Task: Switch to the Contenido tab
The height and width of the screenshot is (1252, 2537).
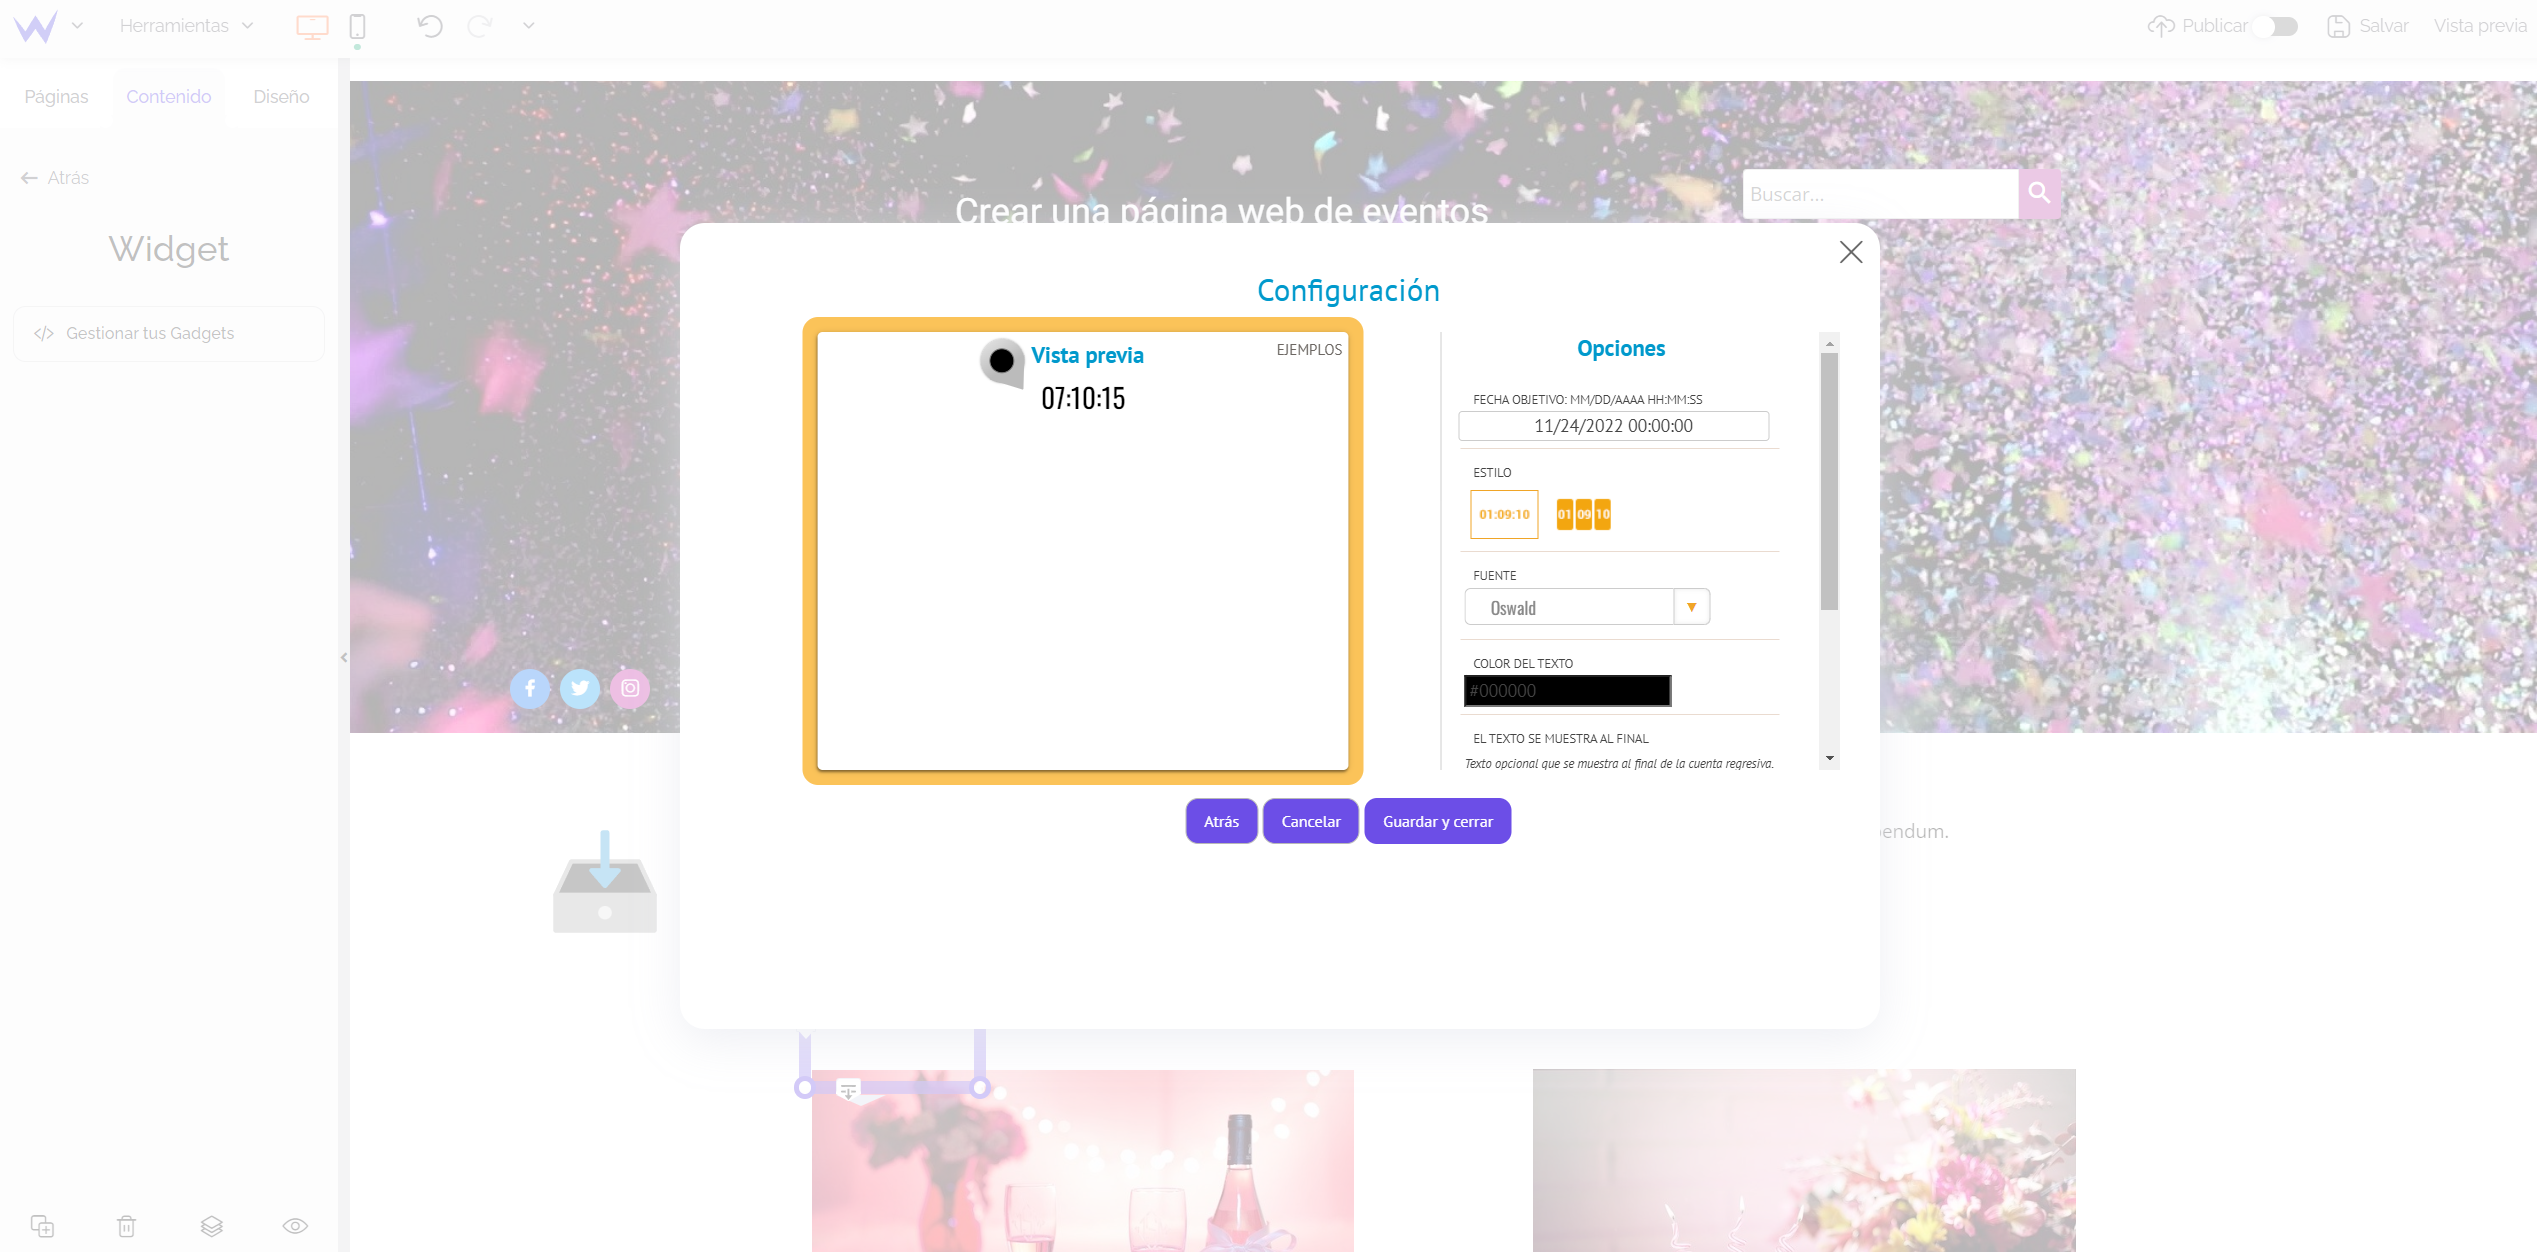Action: coord(169,97)
